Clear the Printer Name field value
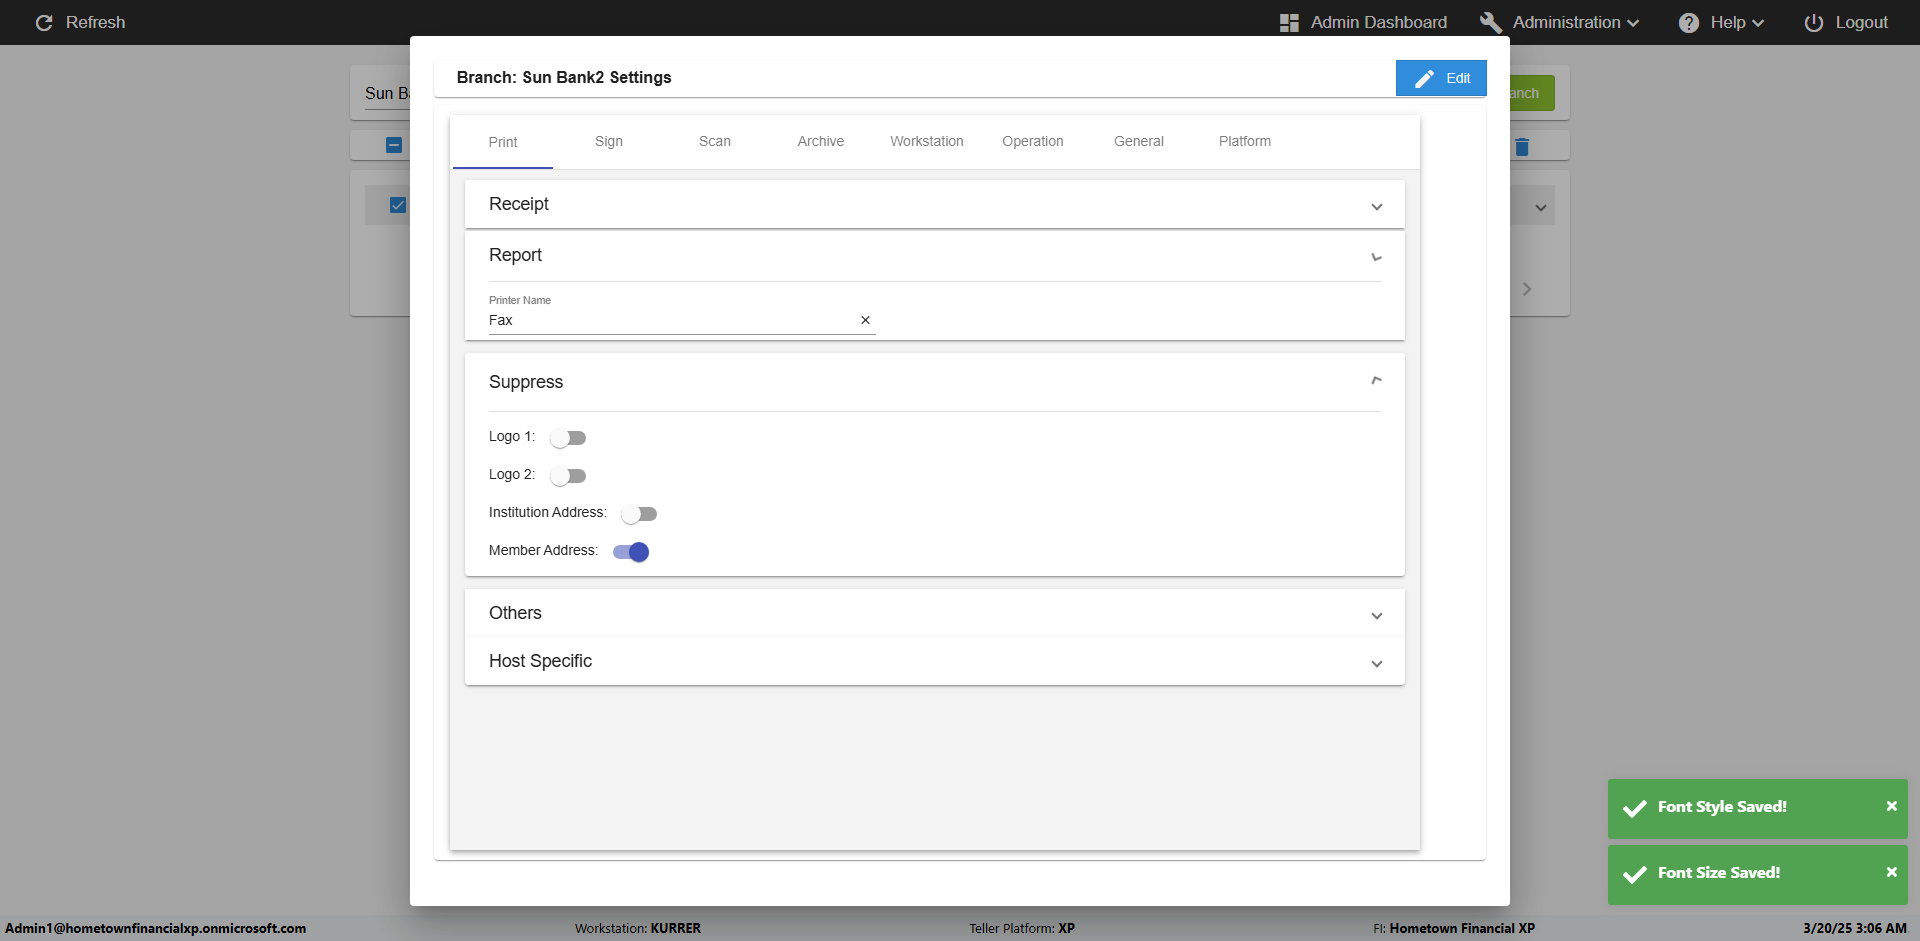The height and width of the screenshot is (941, 1920). tap(865, 320)
